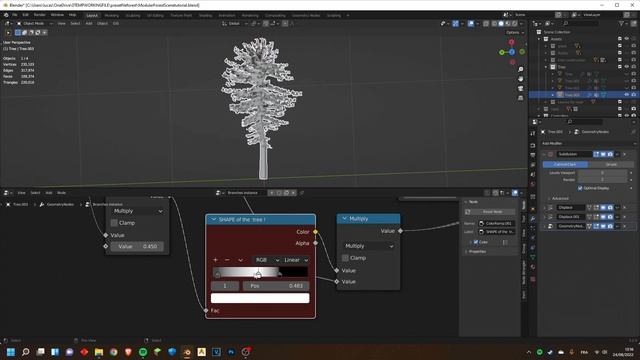
Task: Click the viewport pan hand icon
Action: (520, 79)
